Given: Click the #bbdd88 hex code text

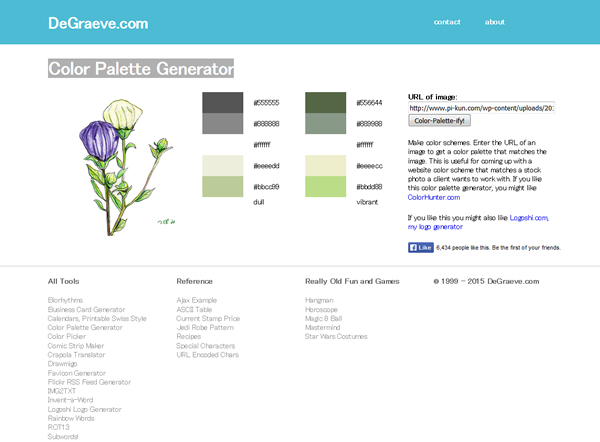Looking at the screenshot, I should tap(369, 187).
